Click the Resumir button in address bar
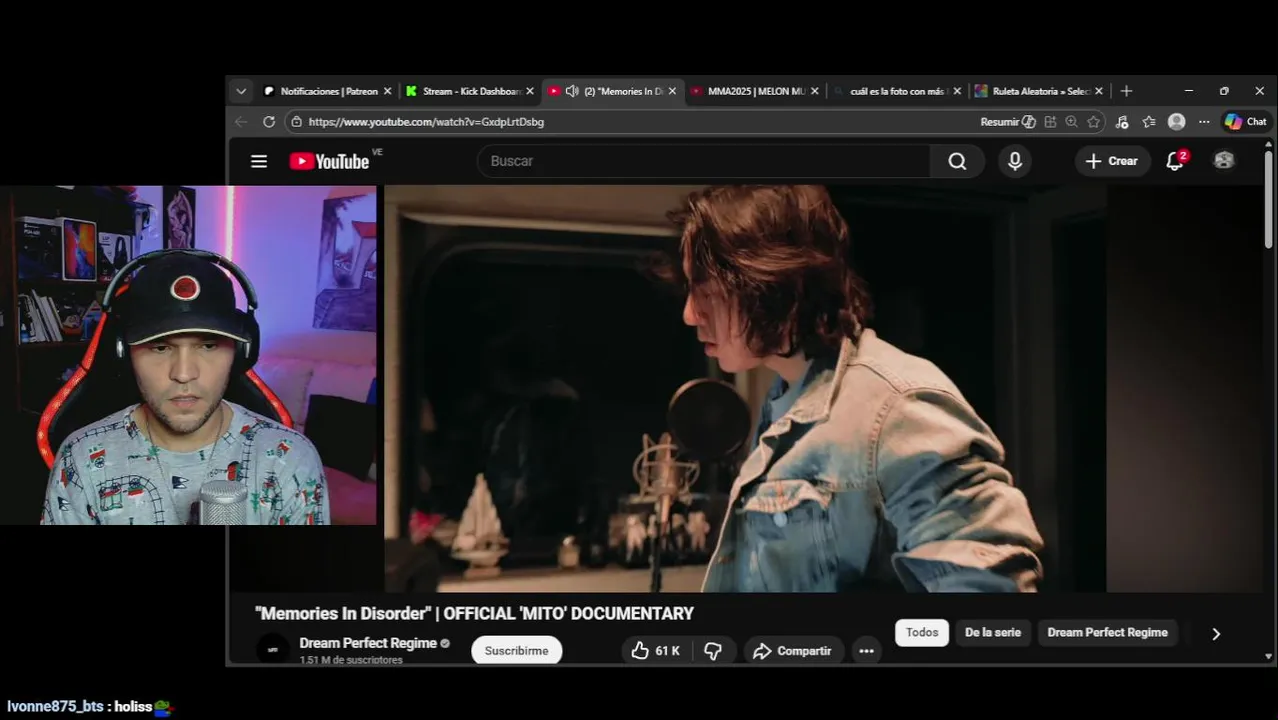Viewport: 1278px width, 720px height. coord(1007,121)
